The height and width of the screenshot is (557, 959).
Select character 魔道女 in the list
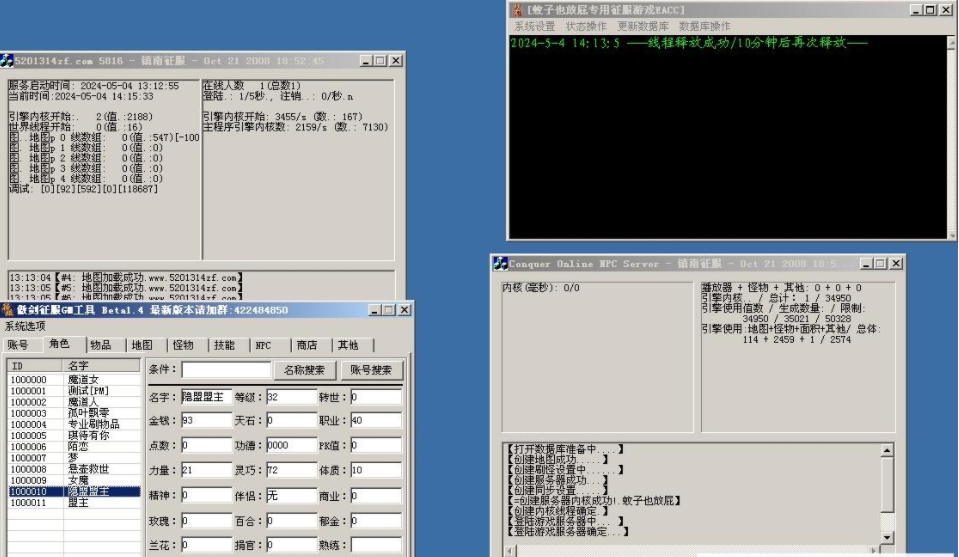[x=83, y=380]
